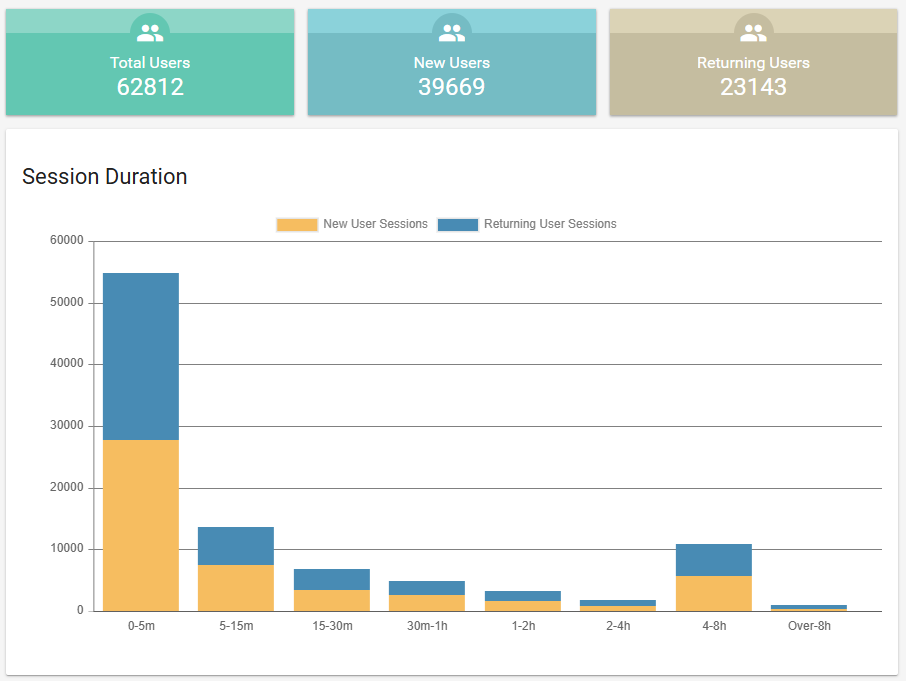Select the orange segment of the 0-5m bar
This screenshot has height=681, width=906.
141,525
